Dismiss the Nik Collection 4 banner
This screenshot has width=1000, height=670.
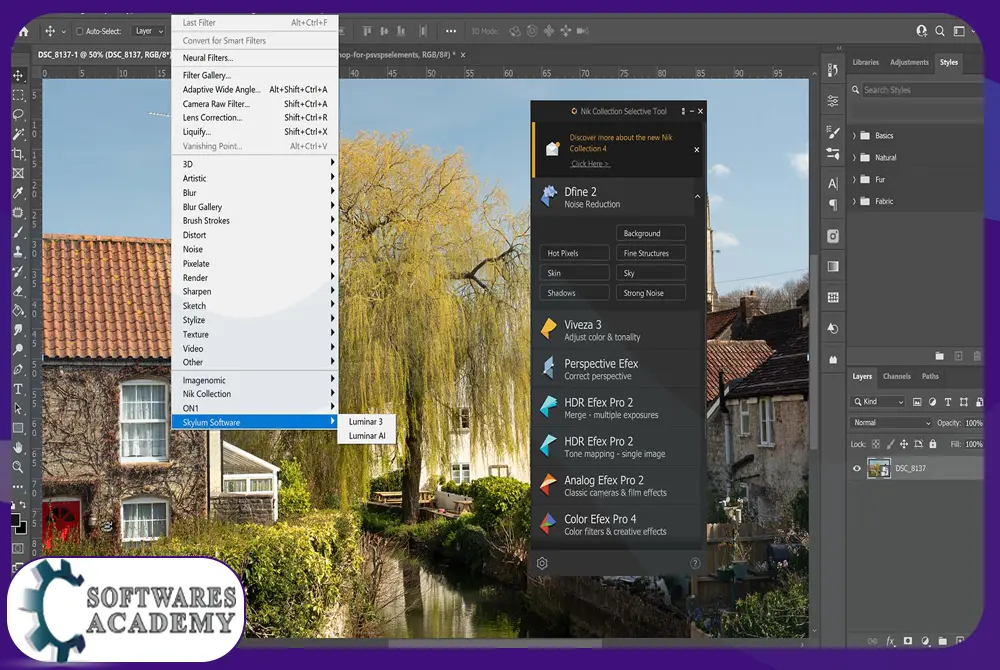pos(696,150)
